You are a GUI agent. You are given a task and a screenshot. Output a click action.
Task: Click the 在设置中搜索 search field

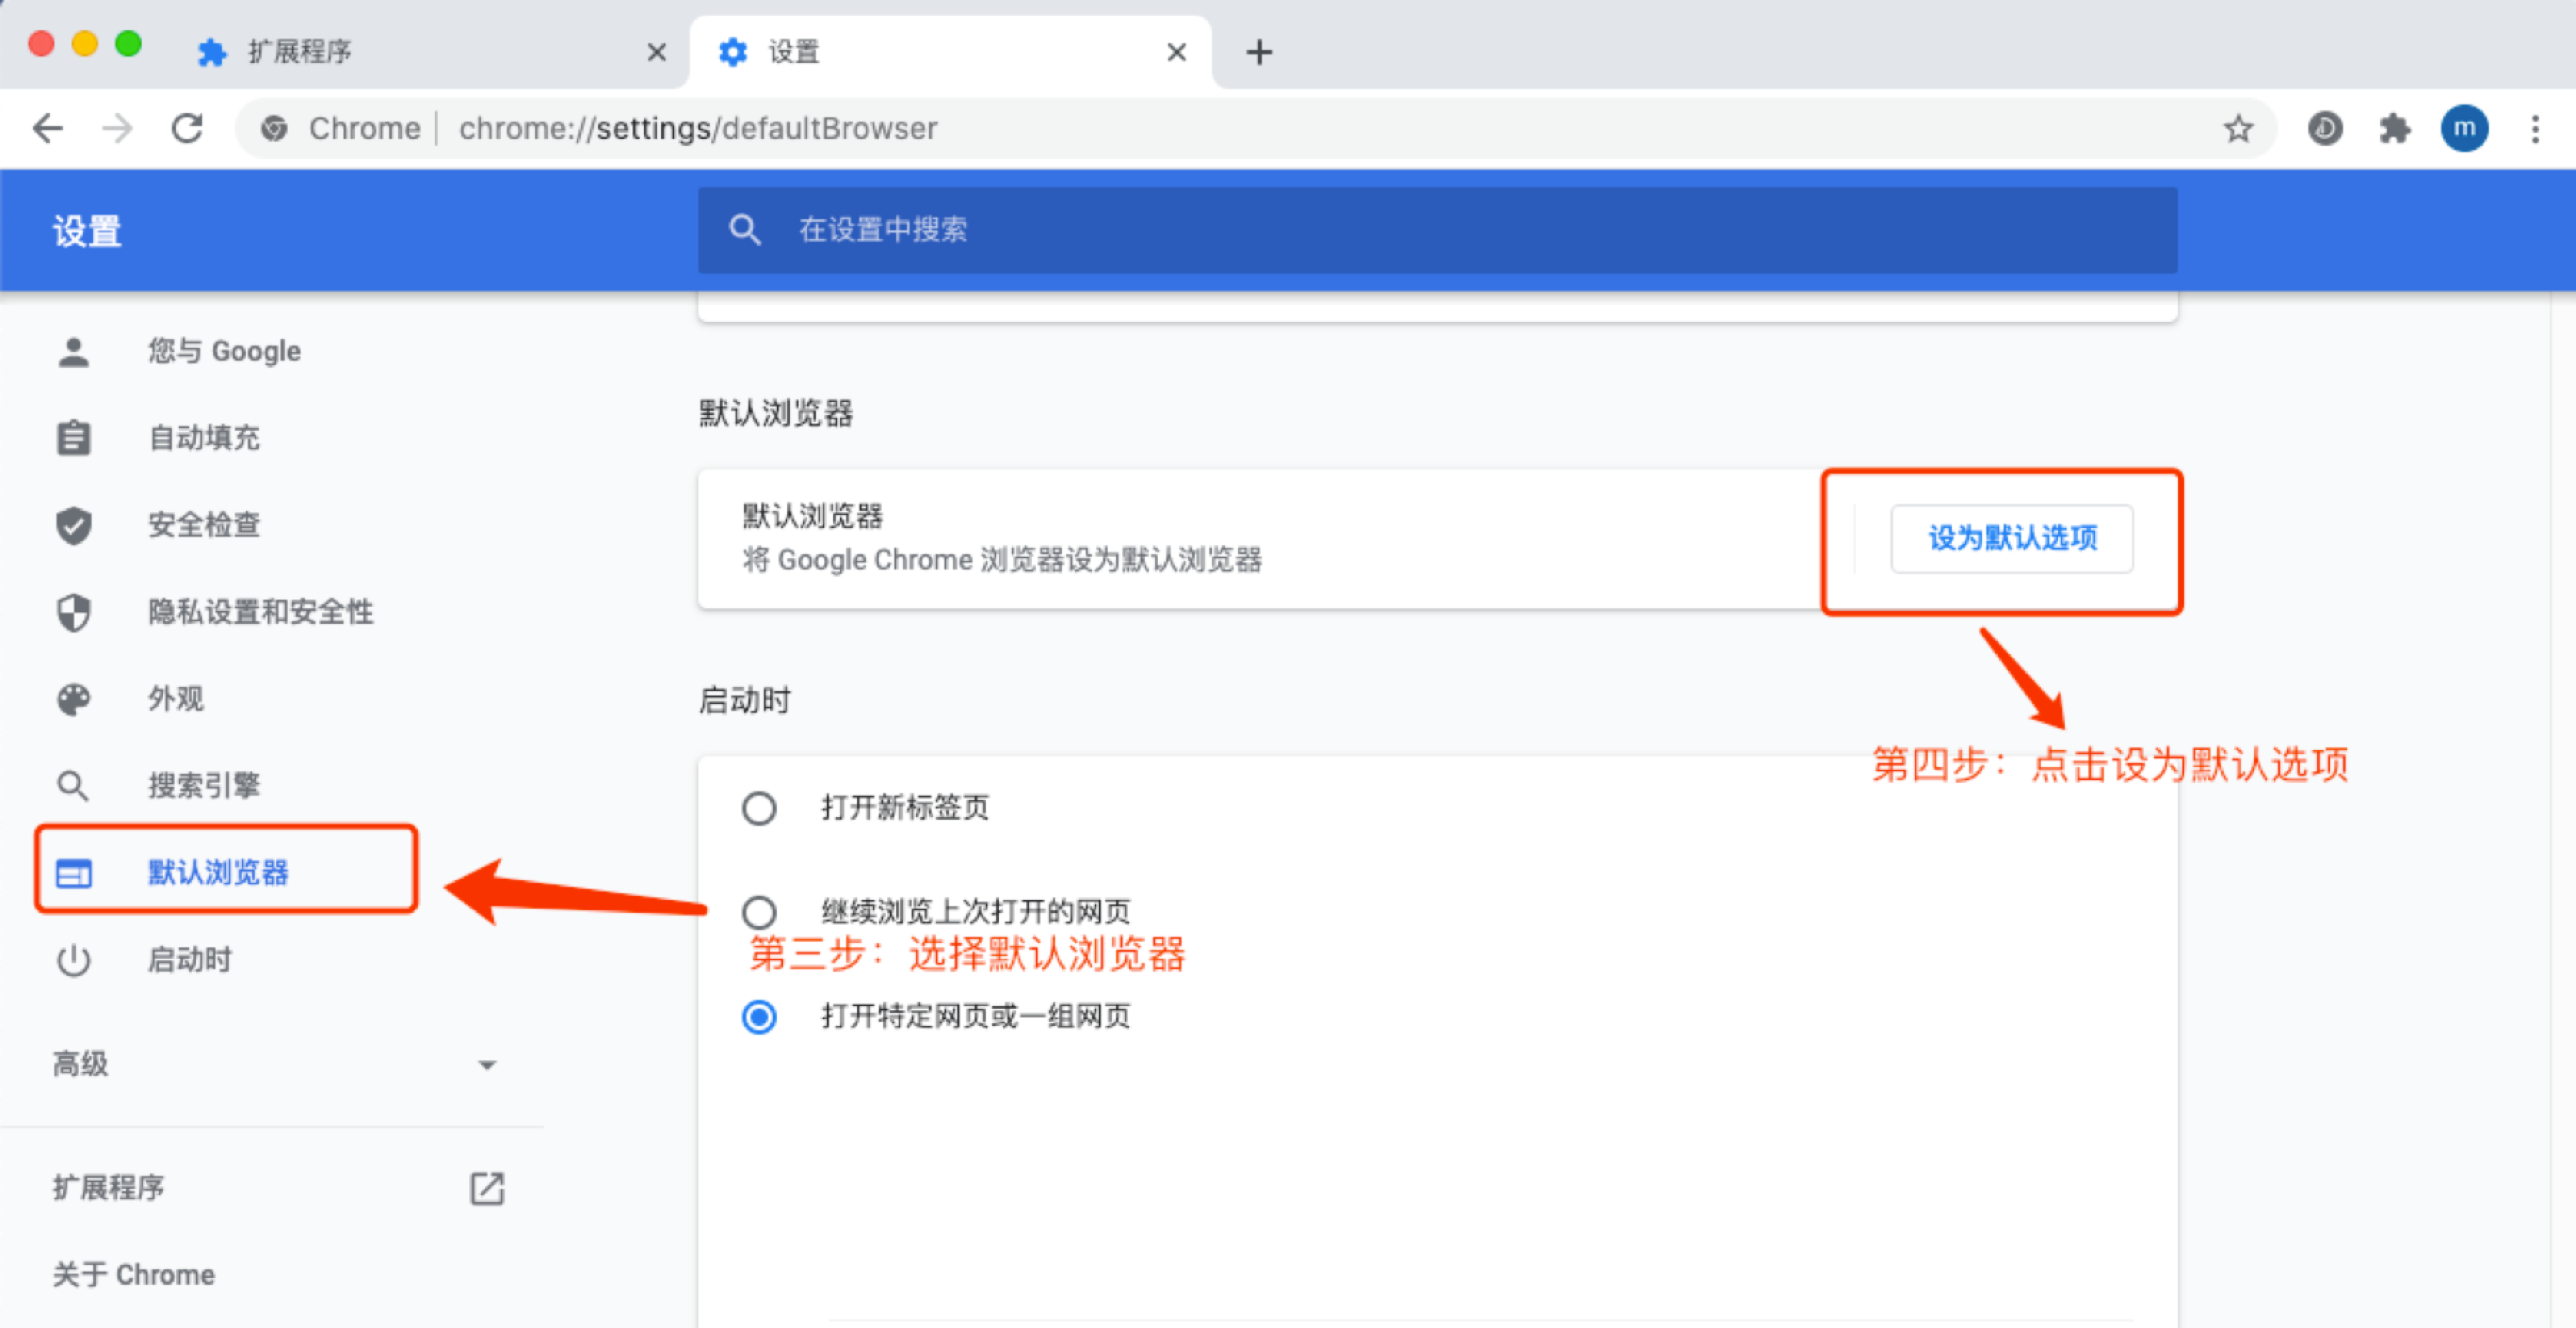tap(1438, 230)
